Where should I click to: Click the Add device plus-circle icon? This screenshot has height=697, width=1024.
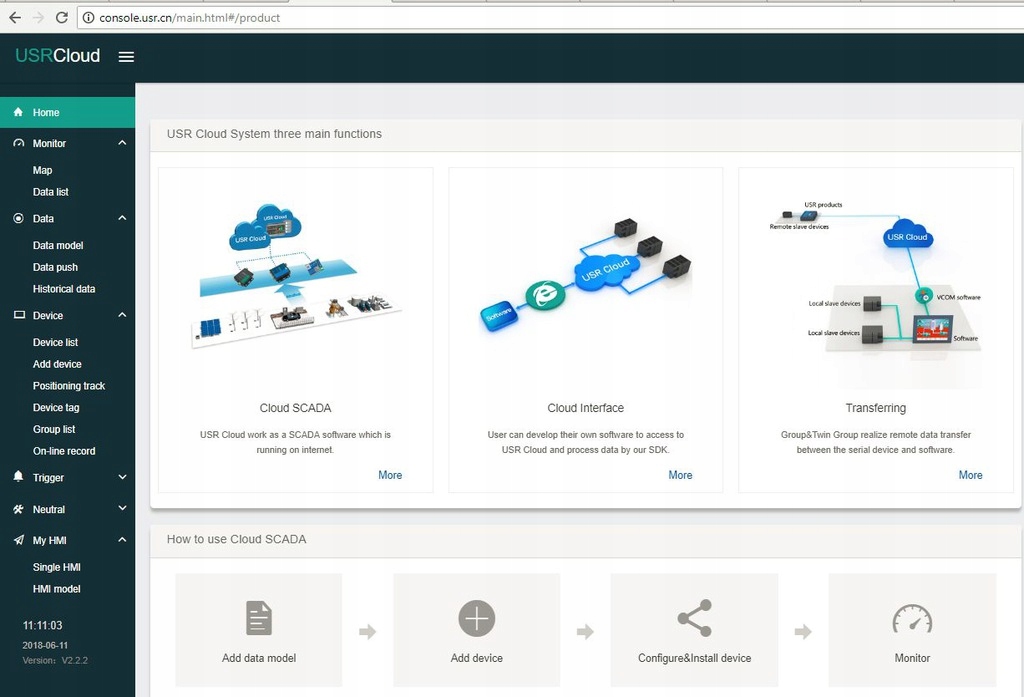click(x=477, y=618)
